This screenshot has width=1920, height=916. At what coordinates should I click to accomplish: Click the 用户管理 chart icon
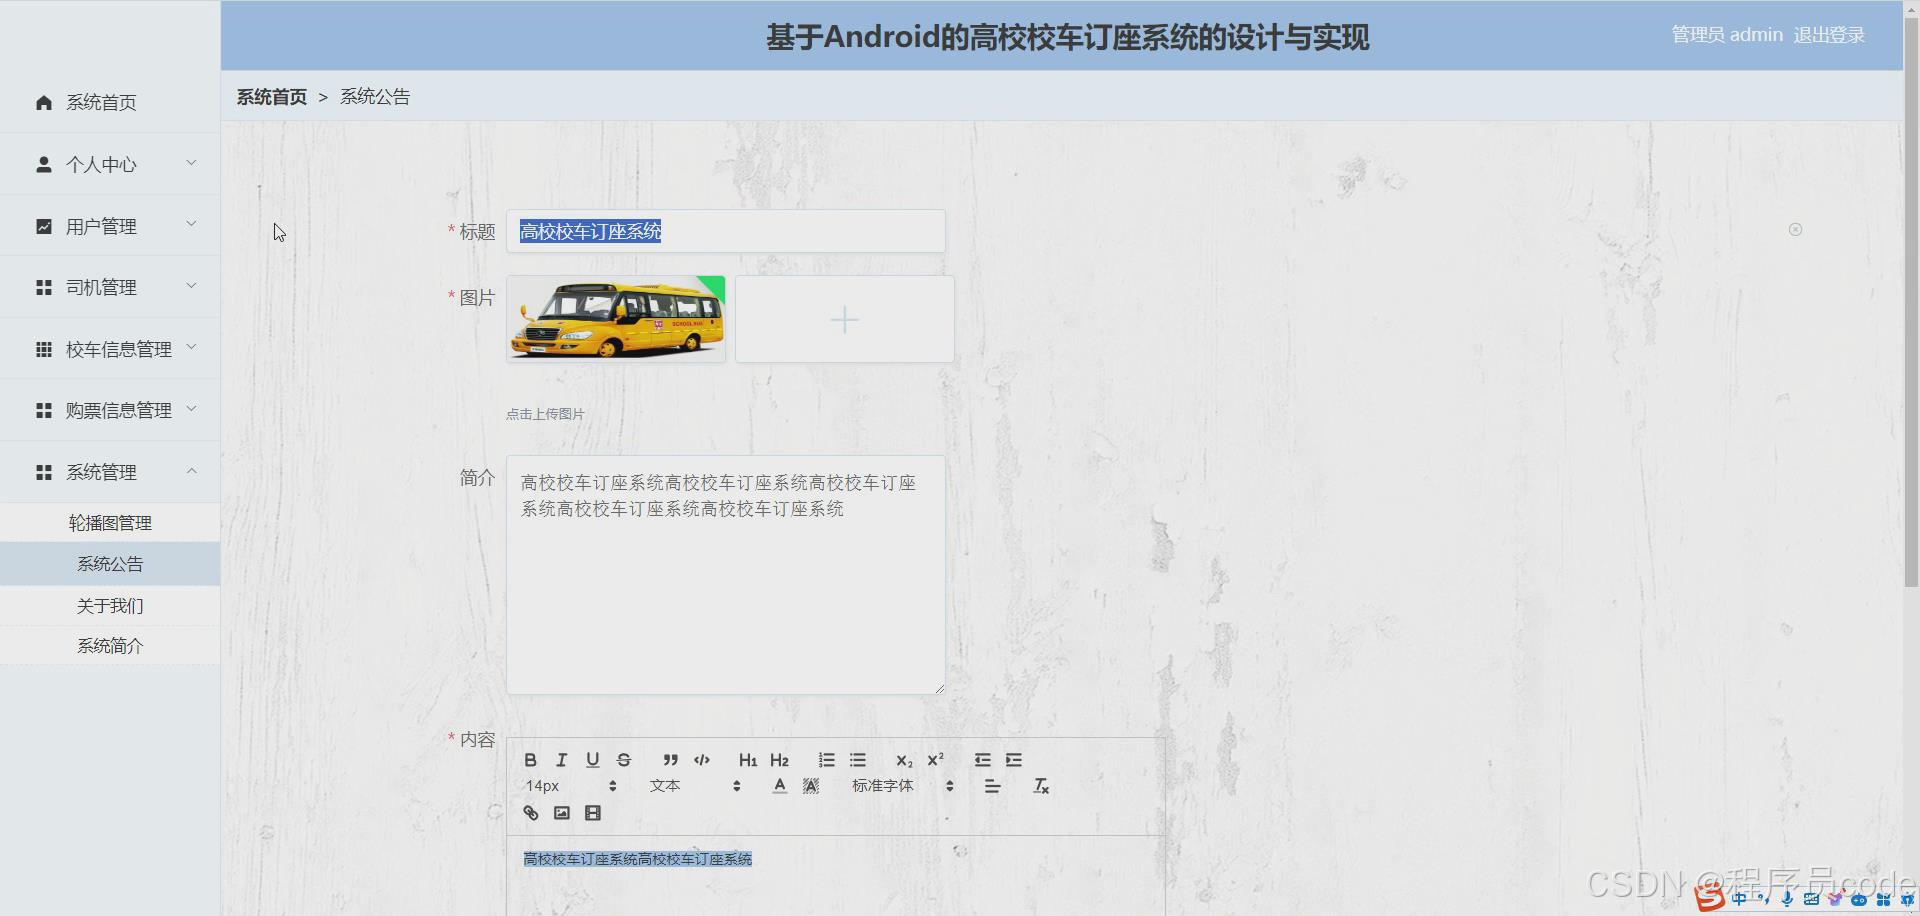click(x=44, y=226)
